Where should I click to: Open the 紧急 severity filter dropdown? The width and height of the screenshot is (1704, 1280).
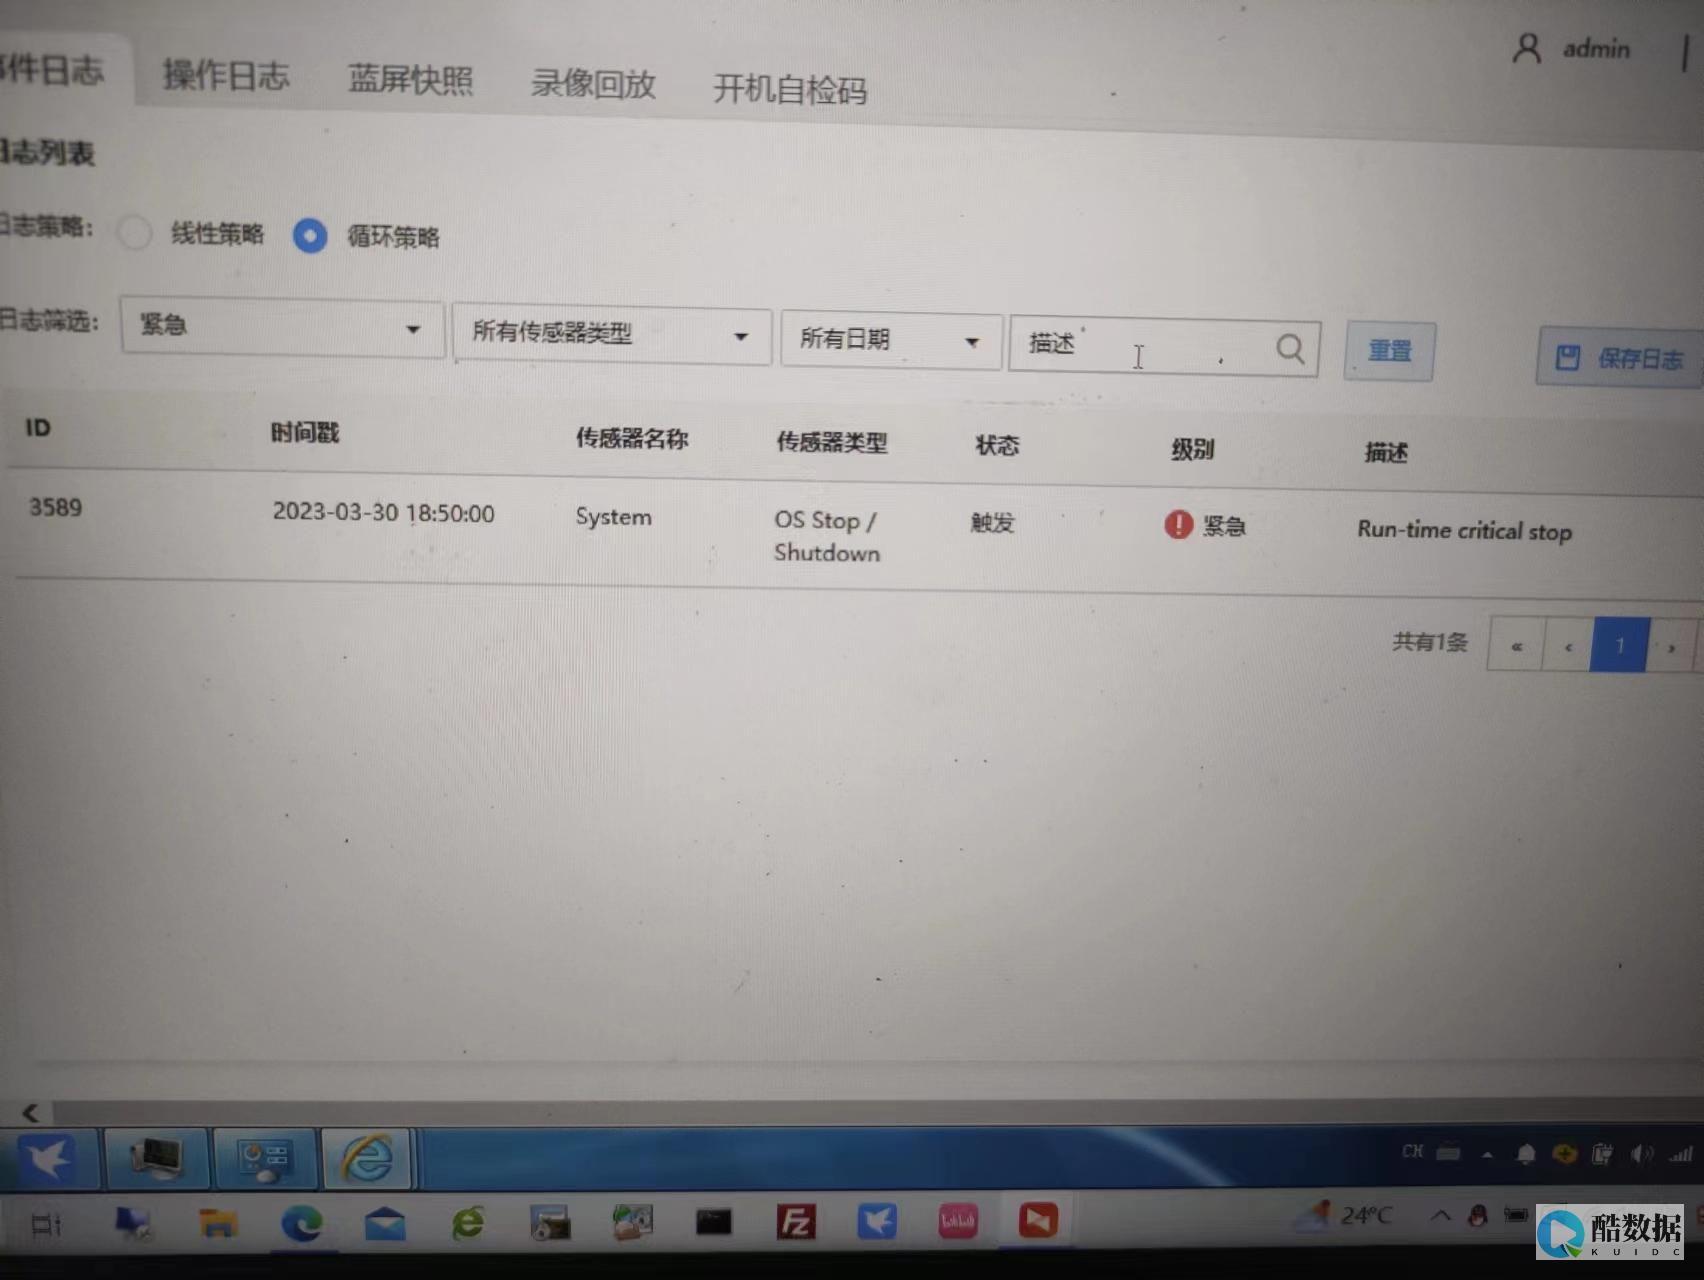pos(282,326)
